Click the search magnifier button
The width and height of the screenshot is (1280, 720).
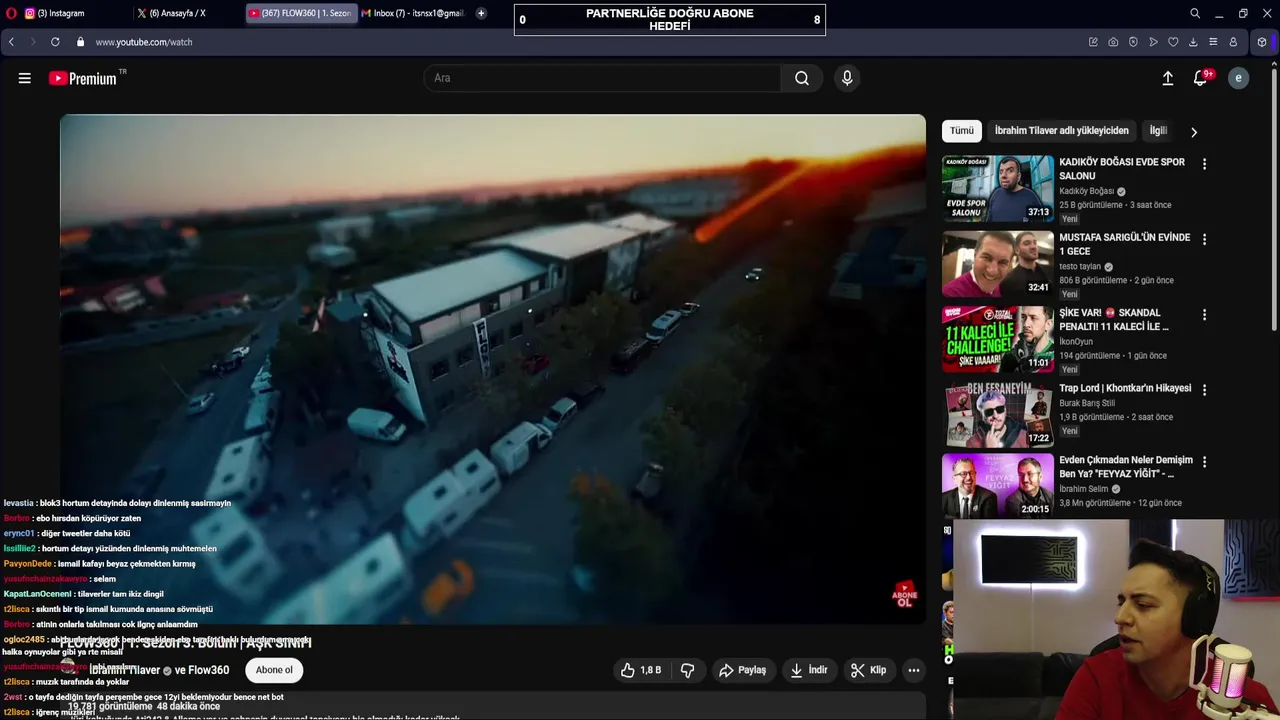[x=802, y=78]
